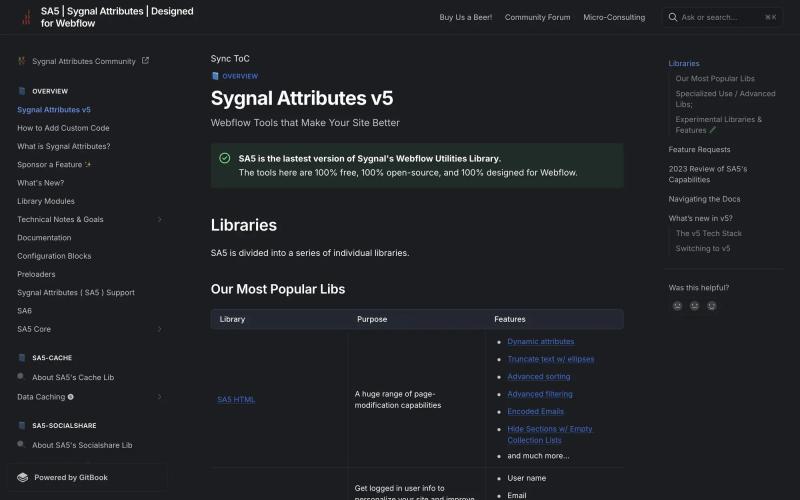Click the site title SA5 Sygnal Attributes

117,17
